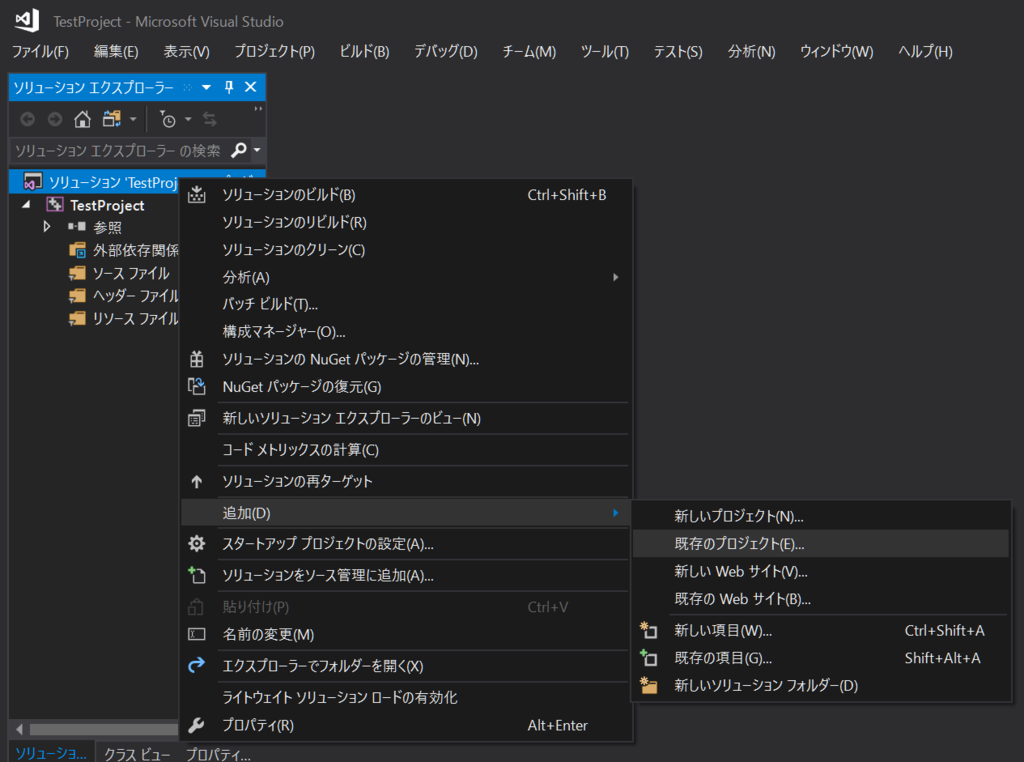Open the プロジェクト(P) menu
This screenshot has height=762, width=1024.
point(274,51)
